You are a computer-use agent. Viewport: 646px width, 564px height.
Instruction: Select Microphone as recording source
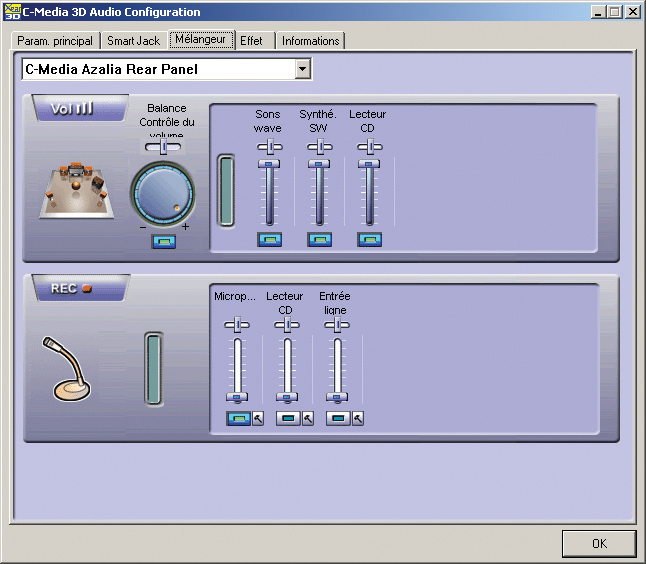(x=239, y=419)
